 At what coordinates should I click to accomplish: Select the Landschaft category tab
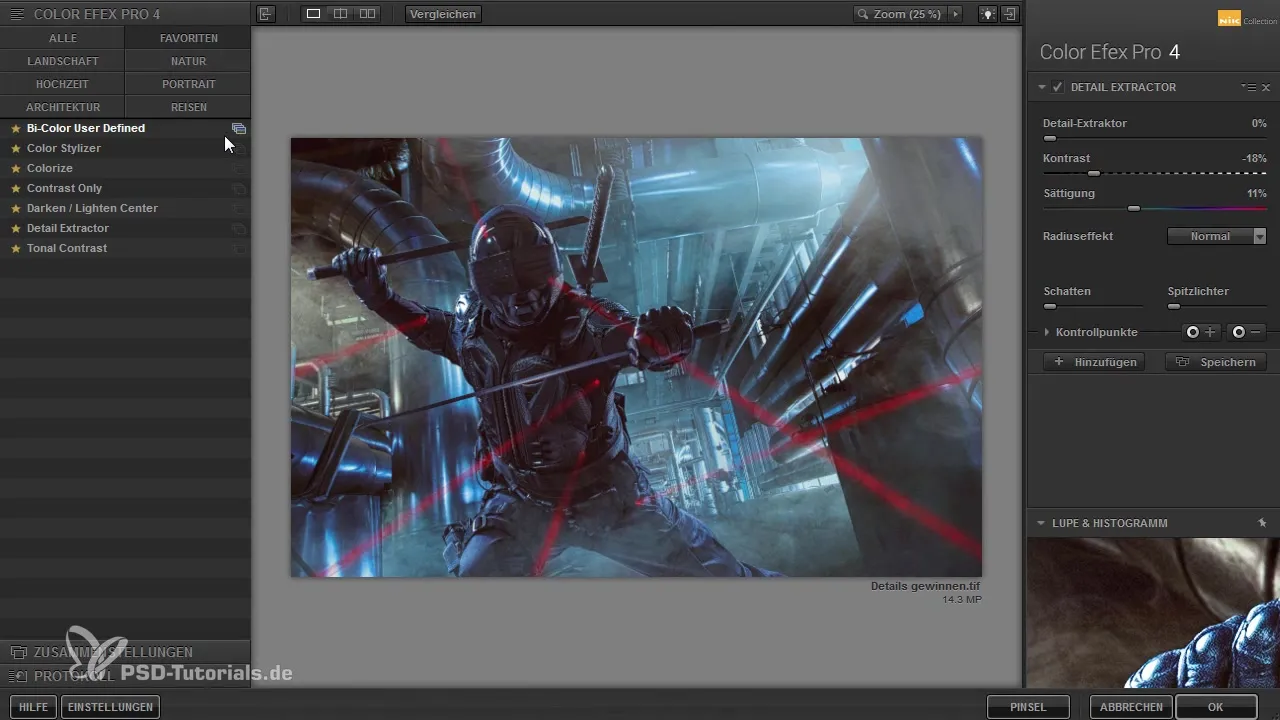coord(62,61)
